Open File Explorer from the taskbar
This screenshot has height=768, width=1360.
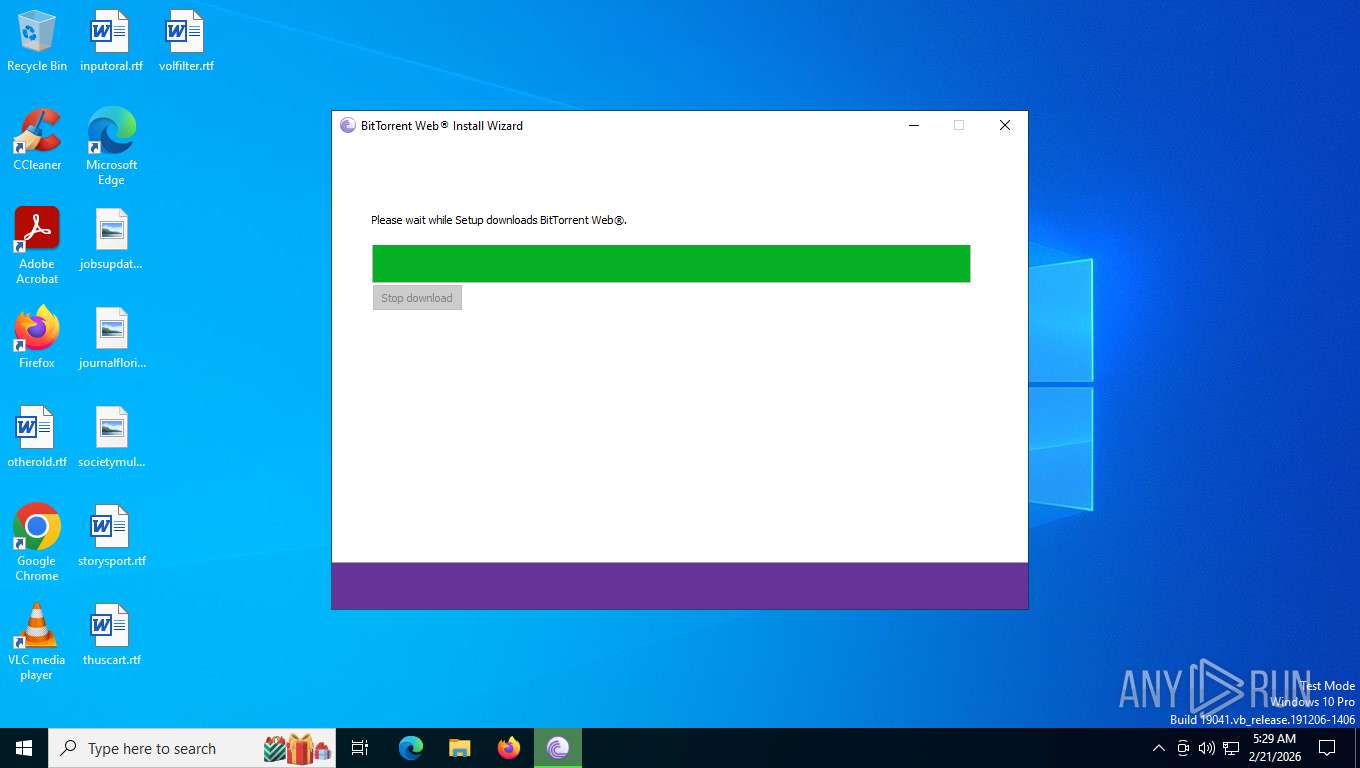tap(460, 748)
